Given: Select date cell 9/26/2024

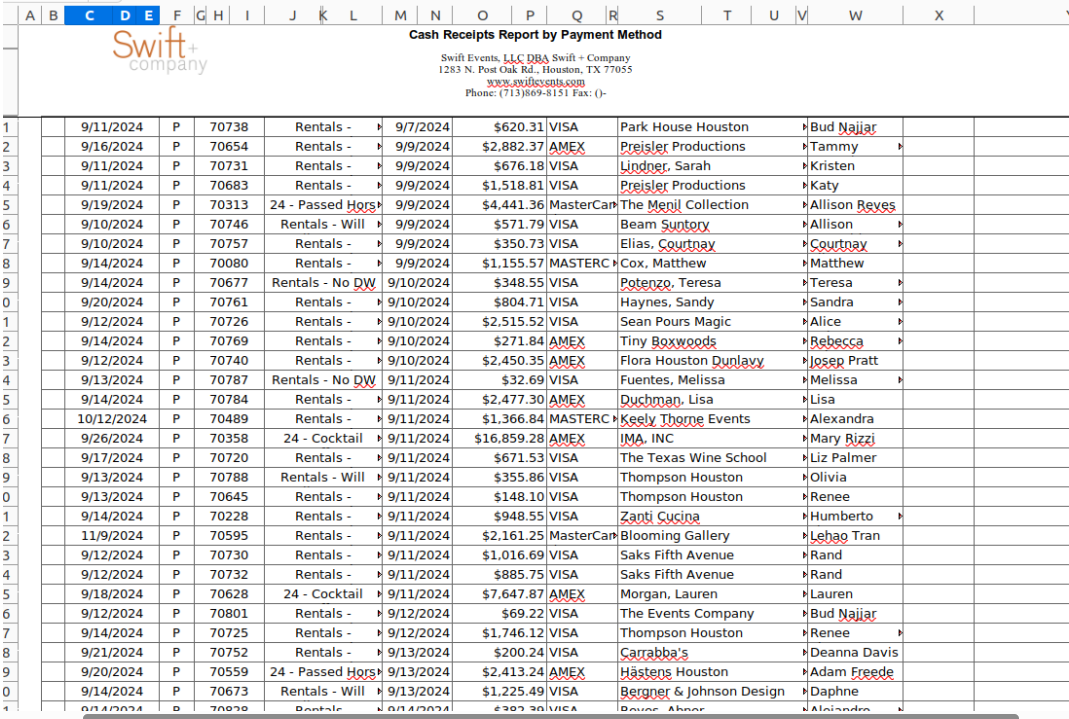Looking at the screenshot, I should click(x=112, y=438).
